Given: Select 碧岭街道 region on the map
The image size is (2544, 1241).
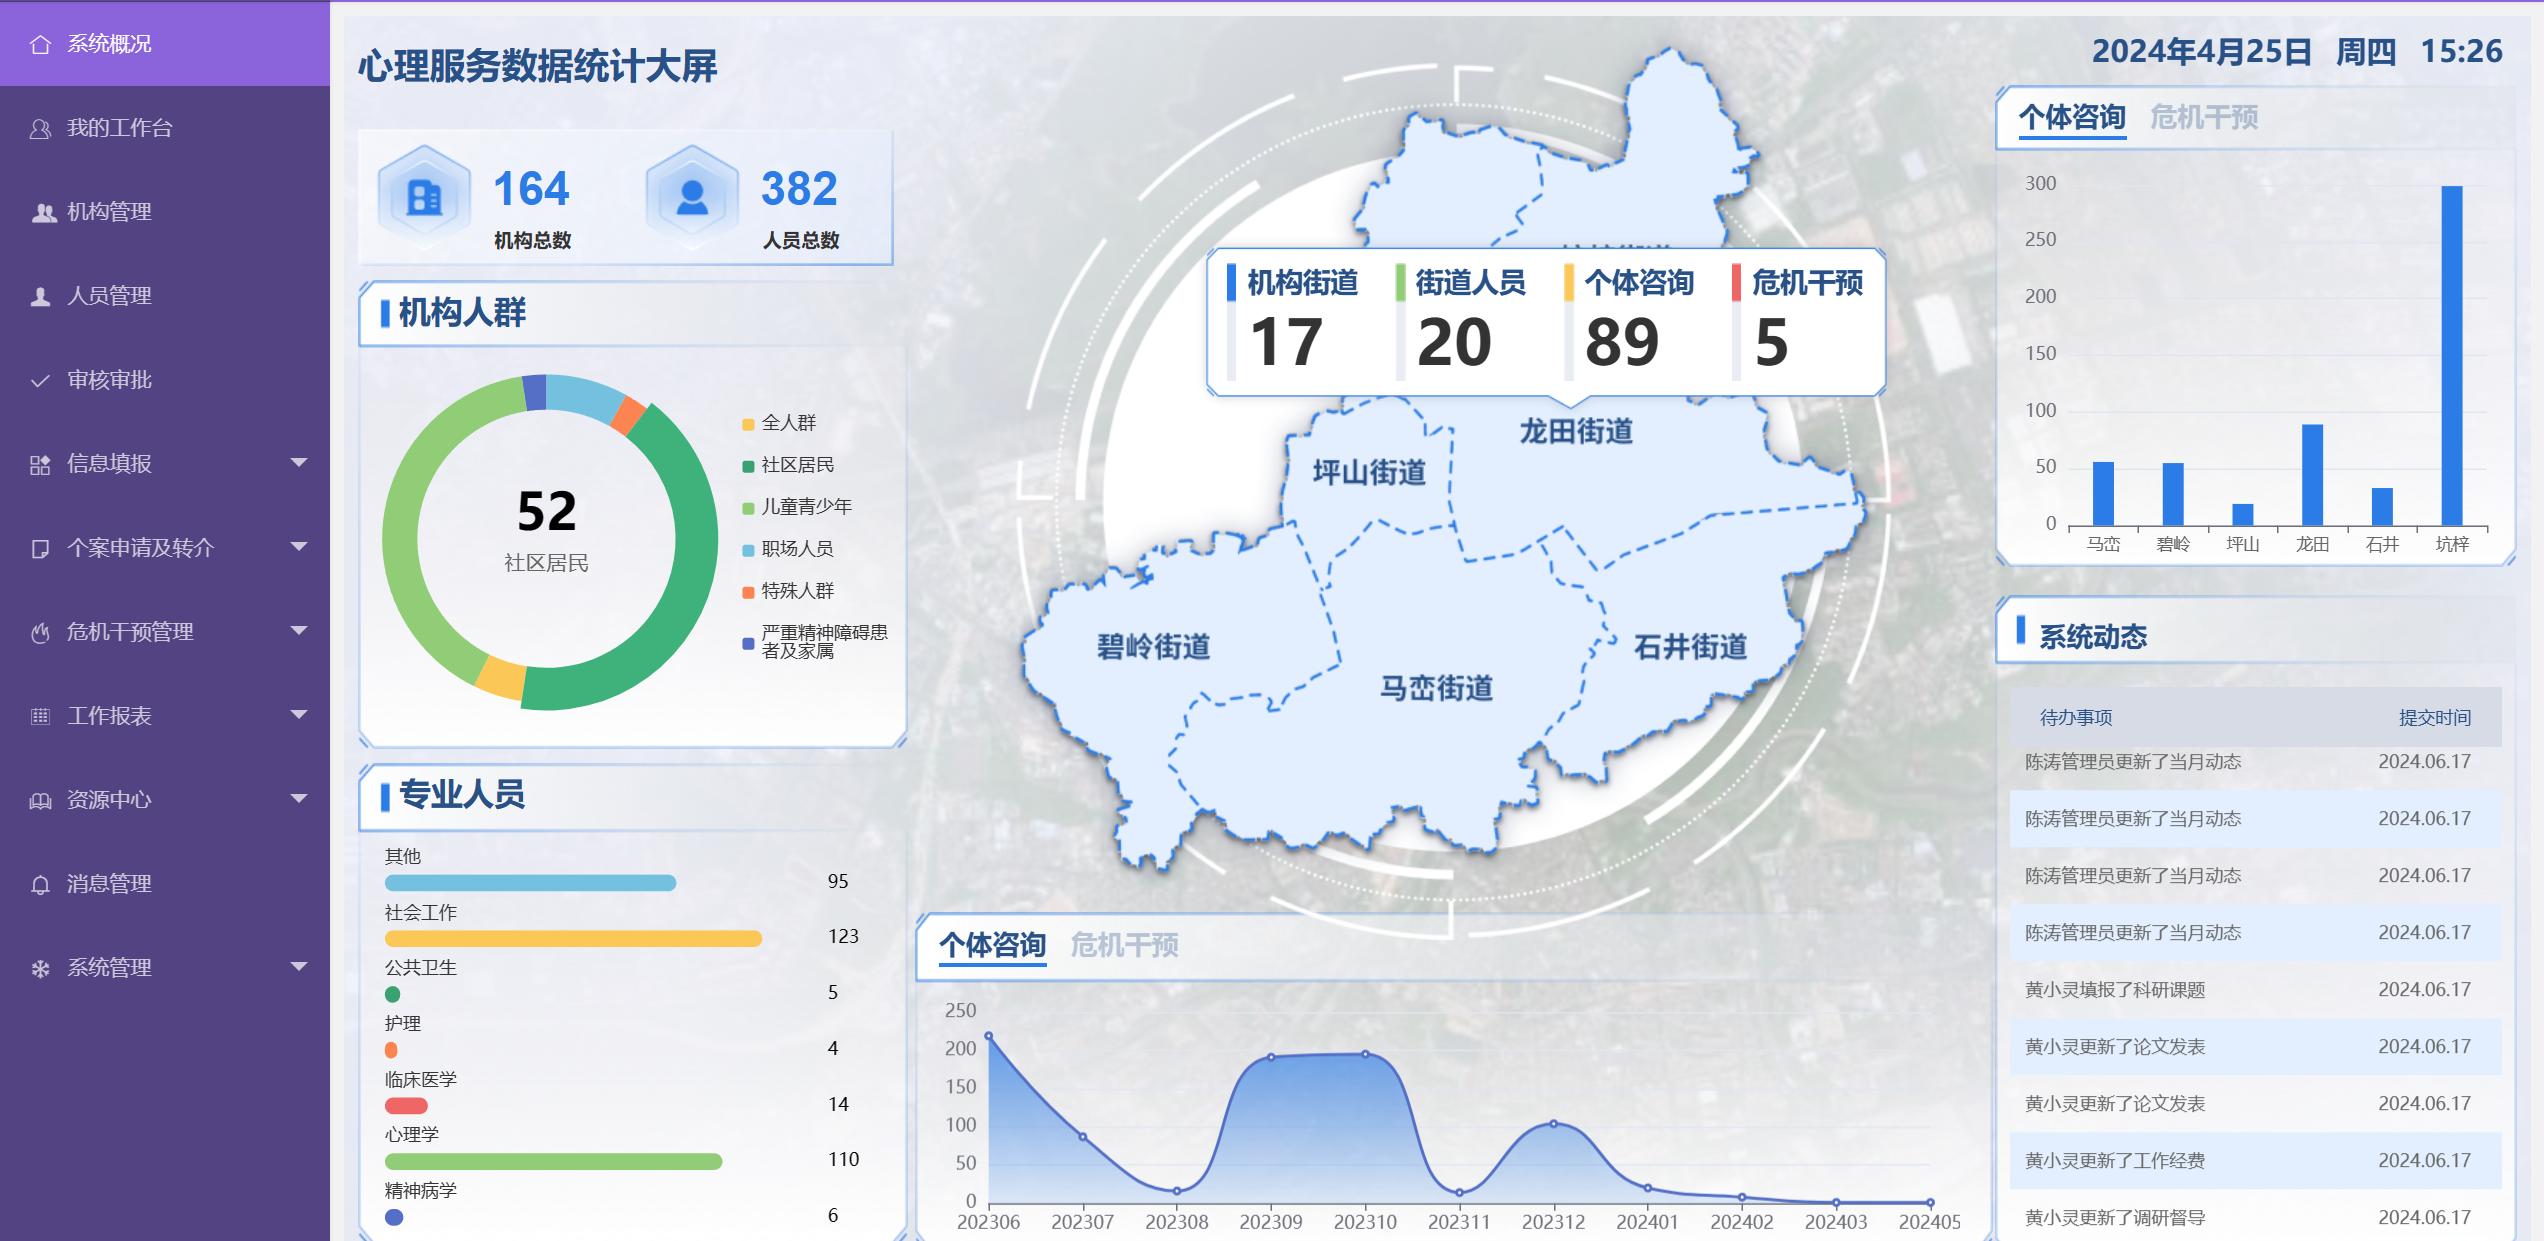Looking at the screenshot, I should pyautogui.click(x=1153, y=647).
